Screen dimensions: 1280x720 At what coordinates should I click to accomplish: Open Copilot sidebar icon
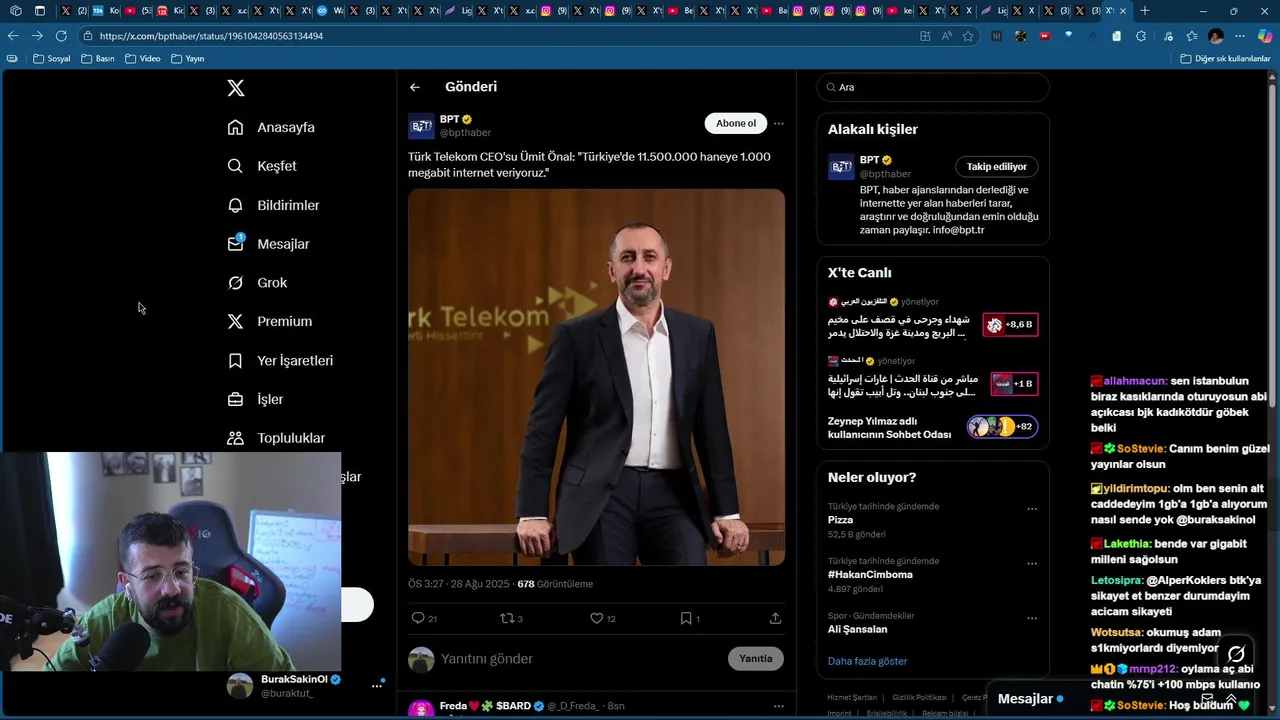click(x=1265, y=36)
